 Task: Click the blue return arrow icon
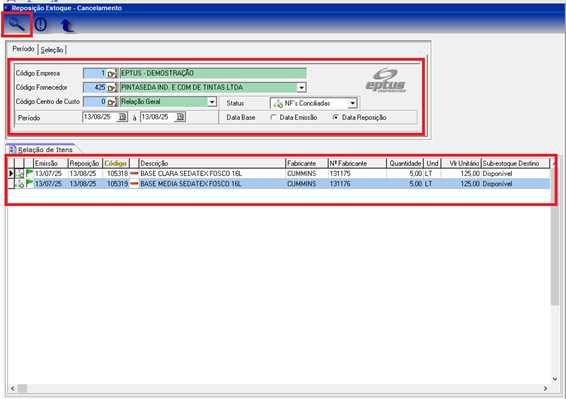coord(67,25)
